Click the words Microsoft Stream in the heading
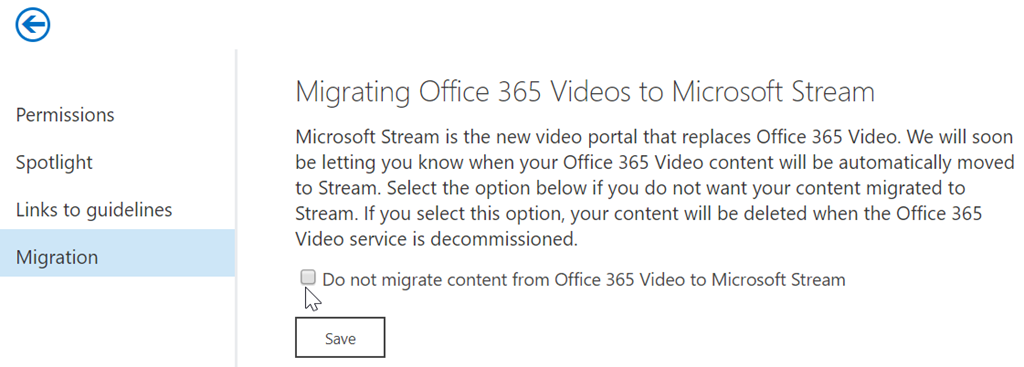Screen dimensions: 1024x367 pyautogui.click(x=773, y=92)
